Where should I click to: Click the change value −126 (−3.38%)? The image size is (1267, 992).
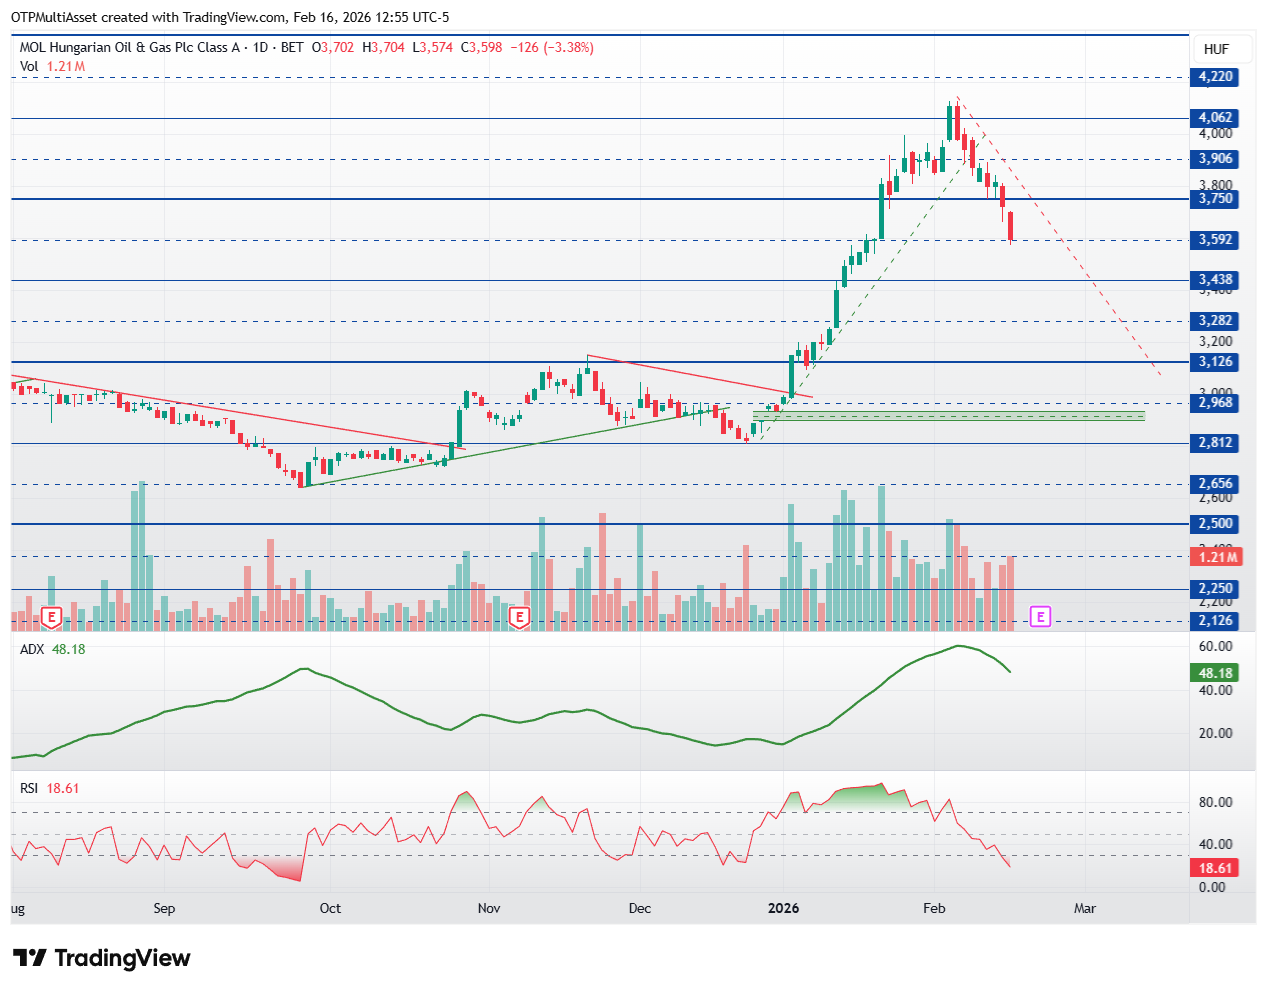(x=552, y=47)
